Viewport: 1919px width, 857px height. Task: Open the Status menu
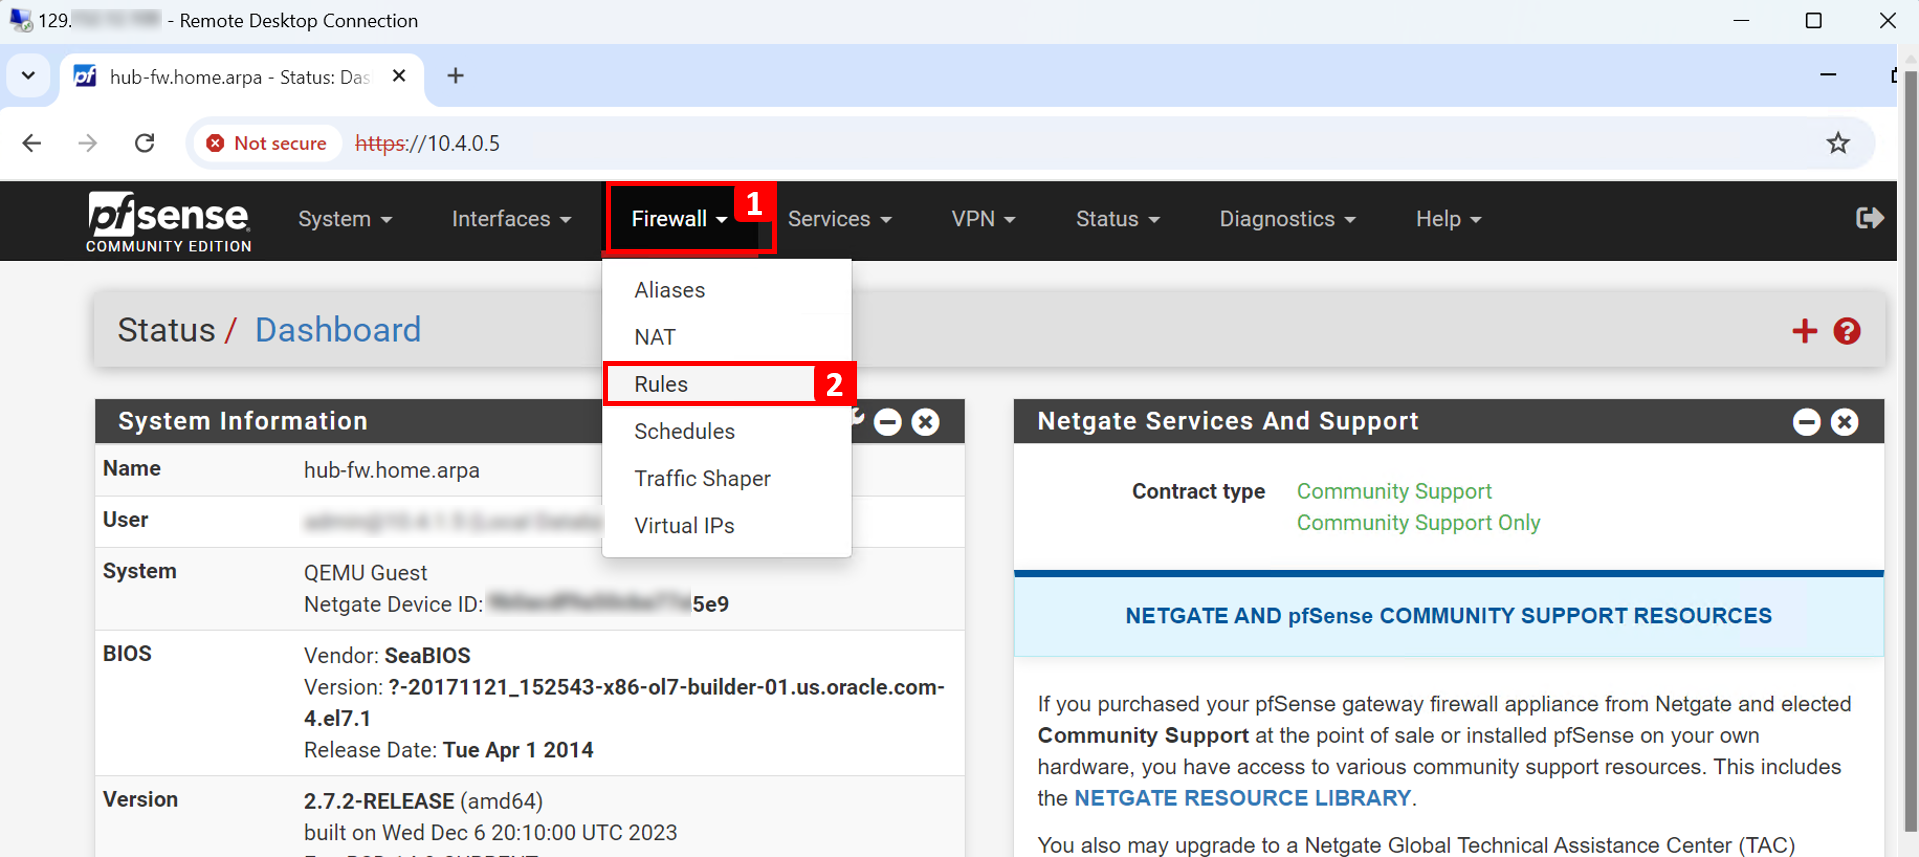pos(1117,219)
